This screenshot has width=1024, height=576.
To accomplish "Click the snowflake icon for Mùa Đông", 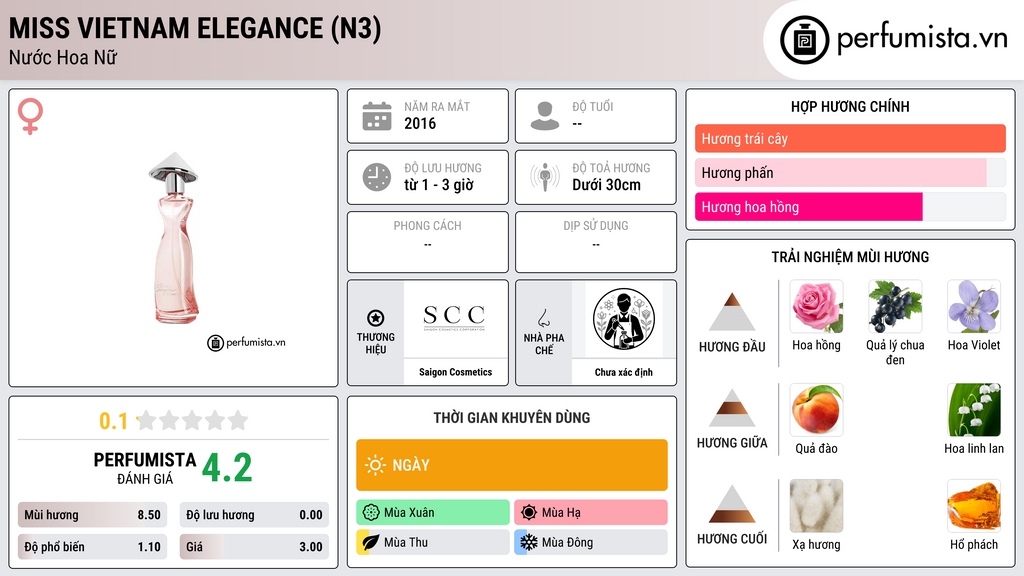I will click(529, 542).
